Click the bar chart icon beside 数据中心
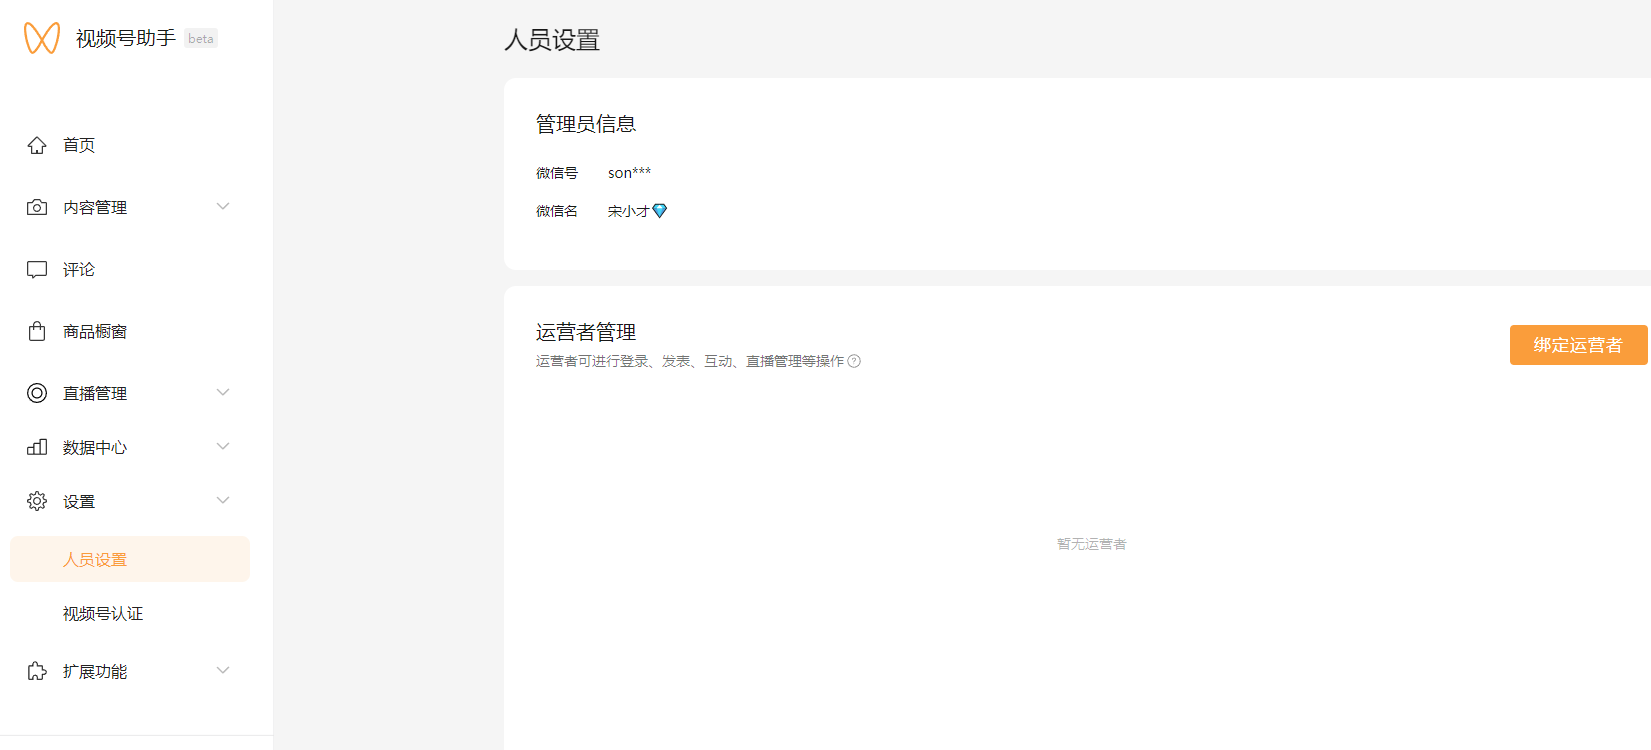Image resolution: width=1651 pixels, height=750 pixels. (x=37, y=447)
